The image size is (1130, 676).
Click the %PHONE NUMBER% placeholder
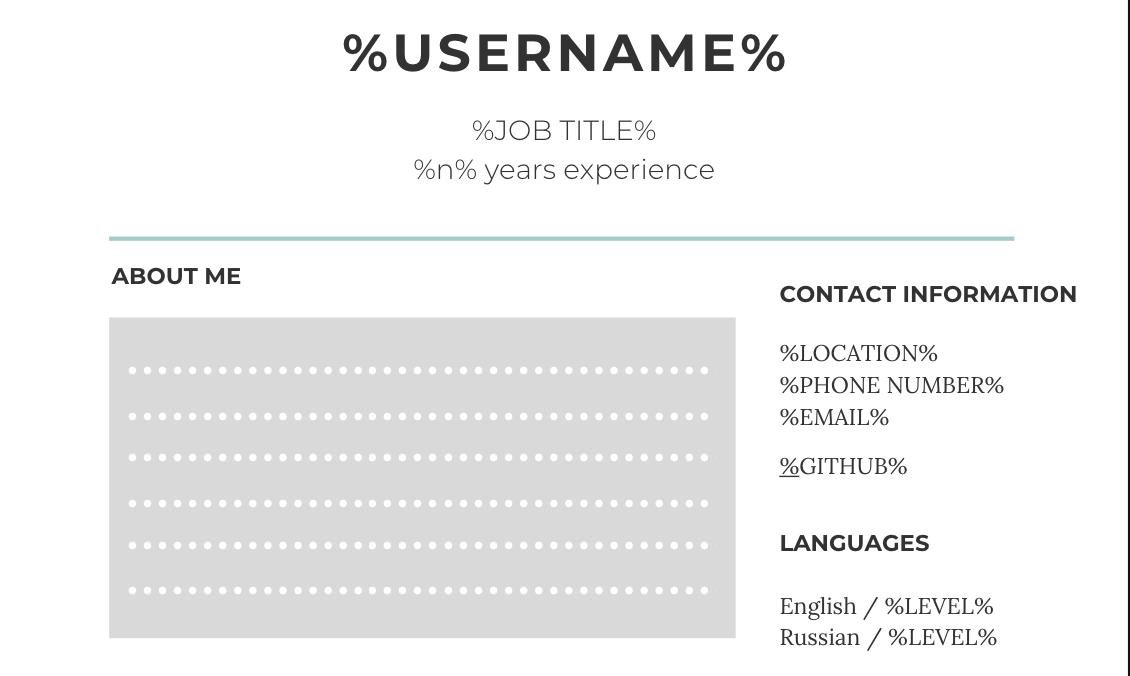891,386
